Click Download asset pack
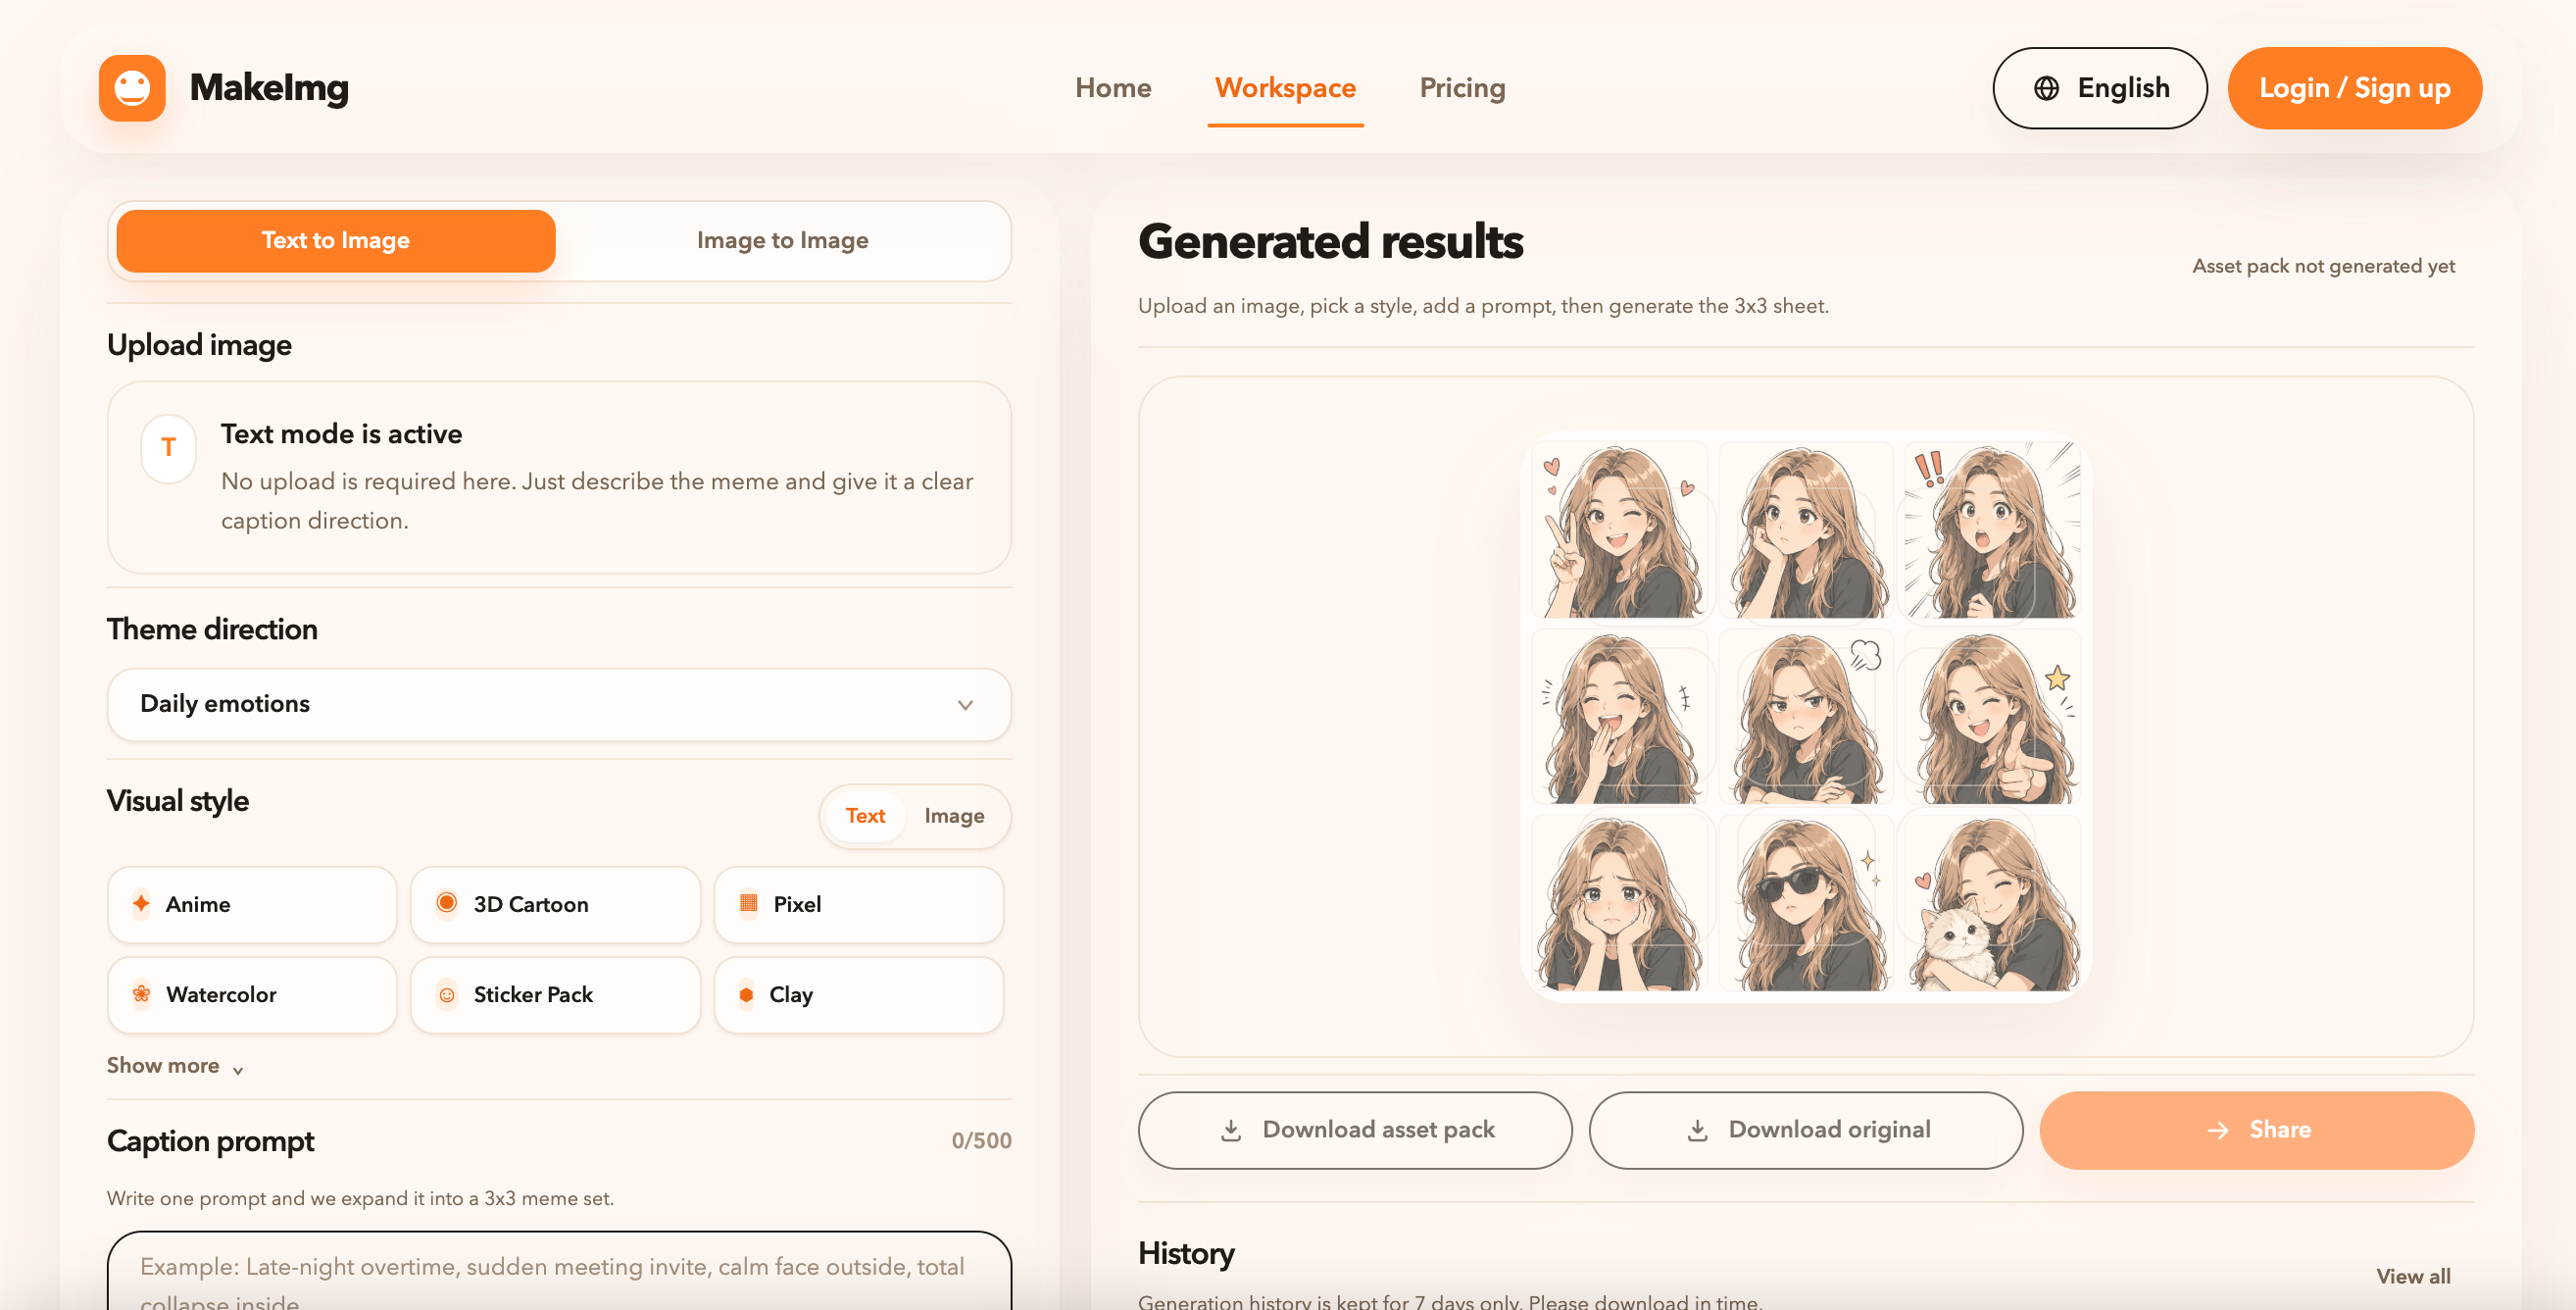Image resolution: width=2576 pixels, height=1310 pixels. (1355, 1130)
